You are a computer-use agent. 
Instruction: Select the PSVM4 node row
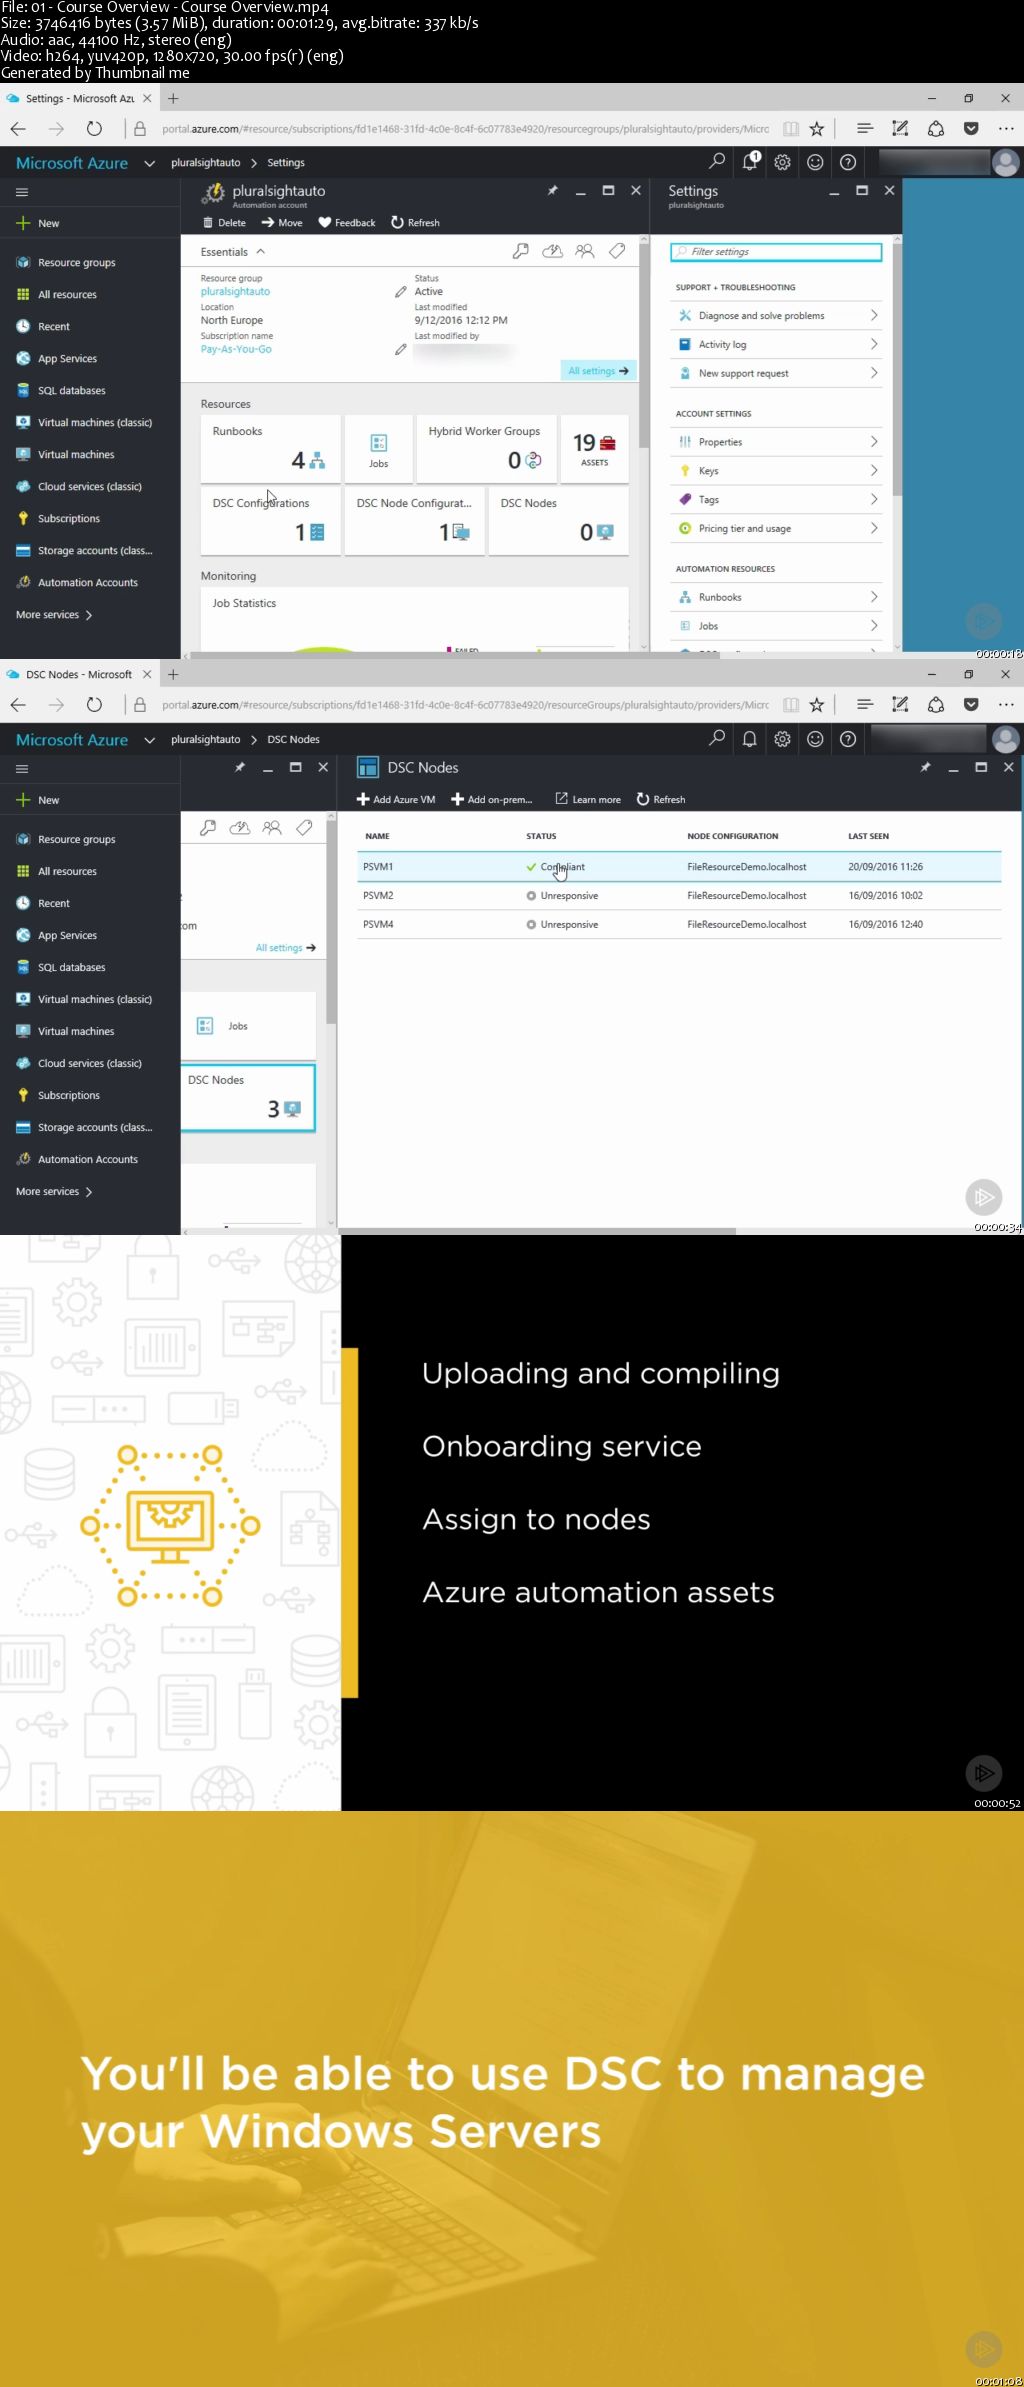pyautogui.click(x=679, y=925)
